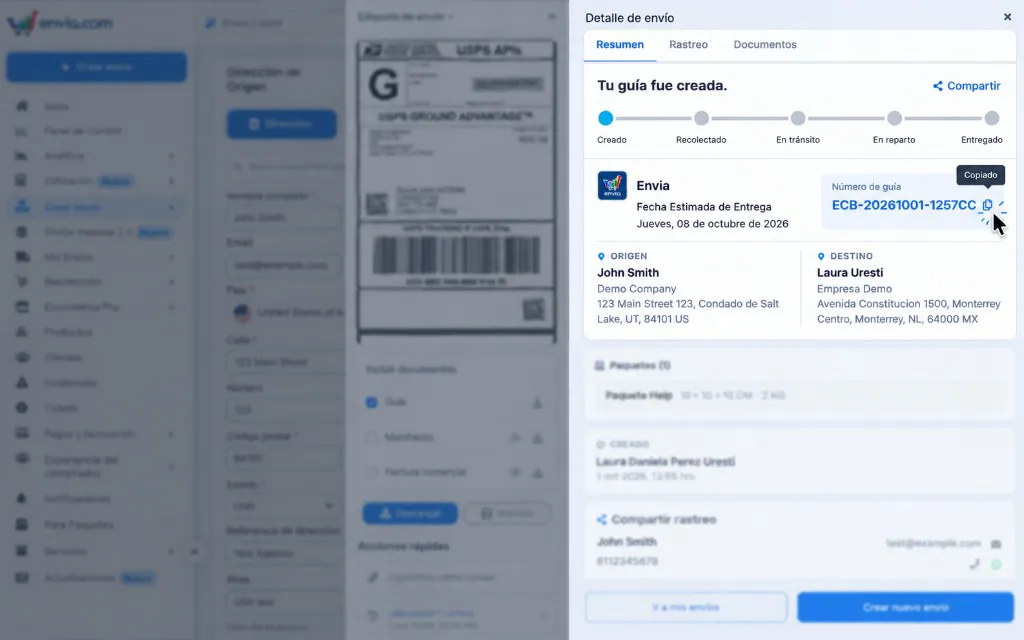Screen dimensions: 1024x640
Task: Open Clientes from its sidebar icon
Action: [x=22, y=357]
